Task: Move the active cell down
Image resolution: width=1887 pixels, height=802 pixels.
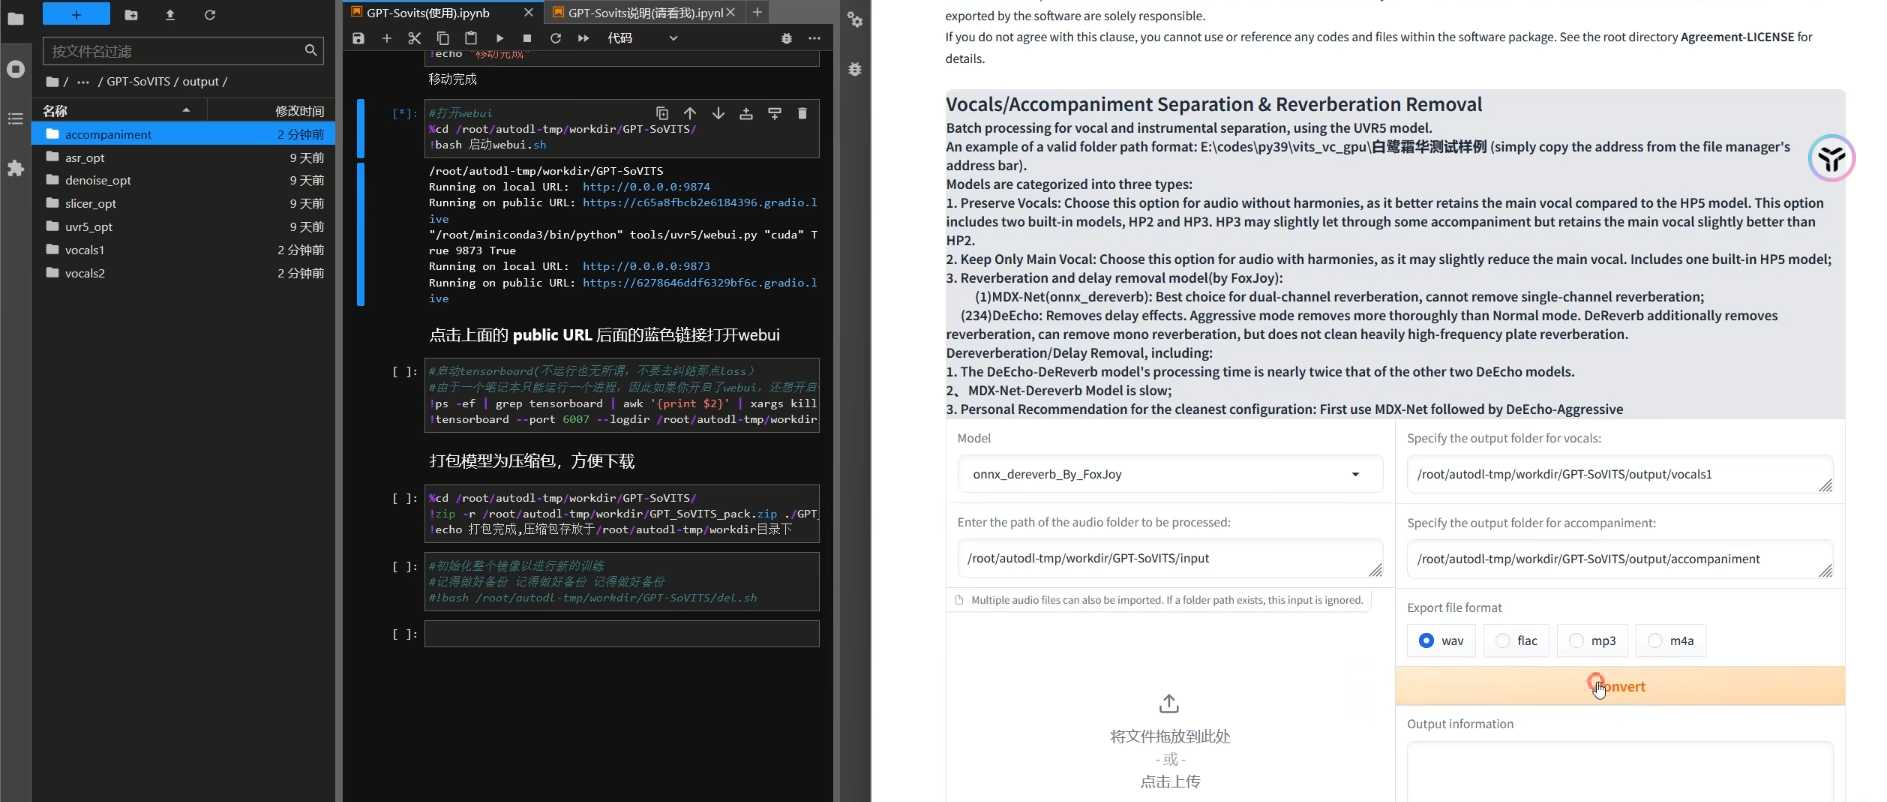Action: 718,113
